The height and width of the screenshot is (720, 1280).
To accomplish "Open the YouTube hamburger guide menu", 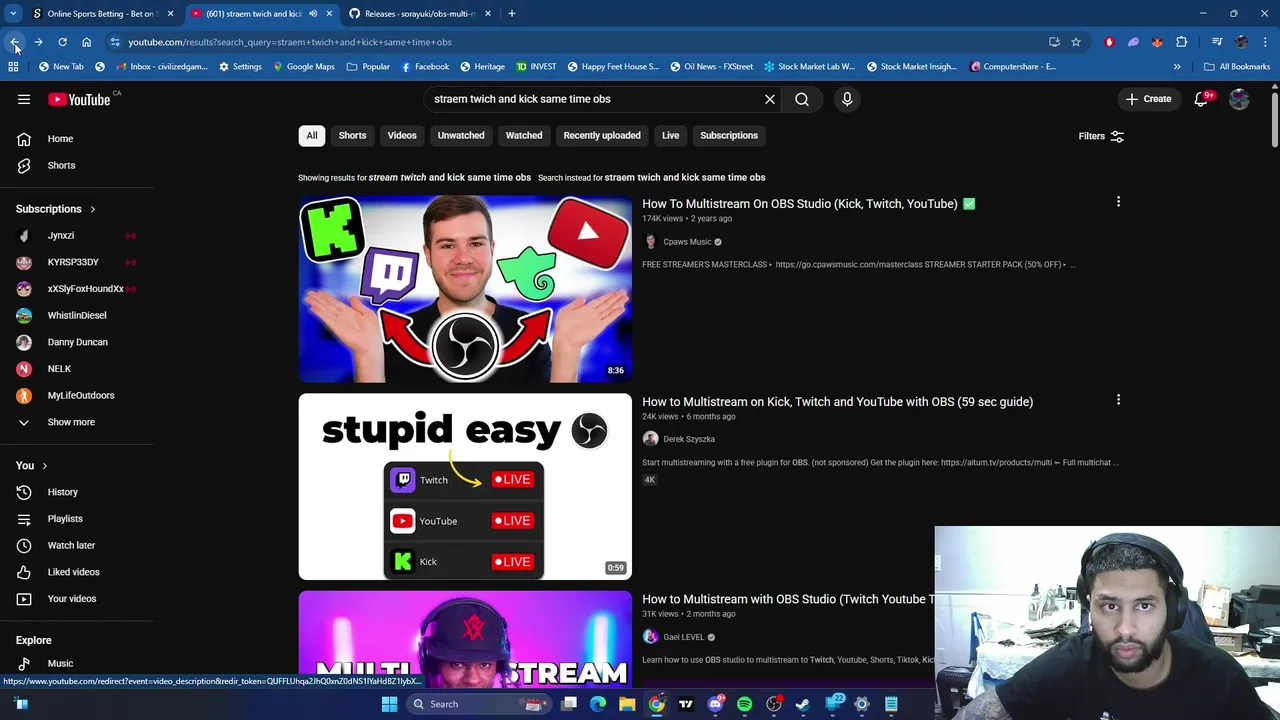I will [24, 99].
